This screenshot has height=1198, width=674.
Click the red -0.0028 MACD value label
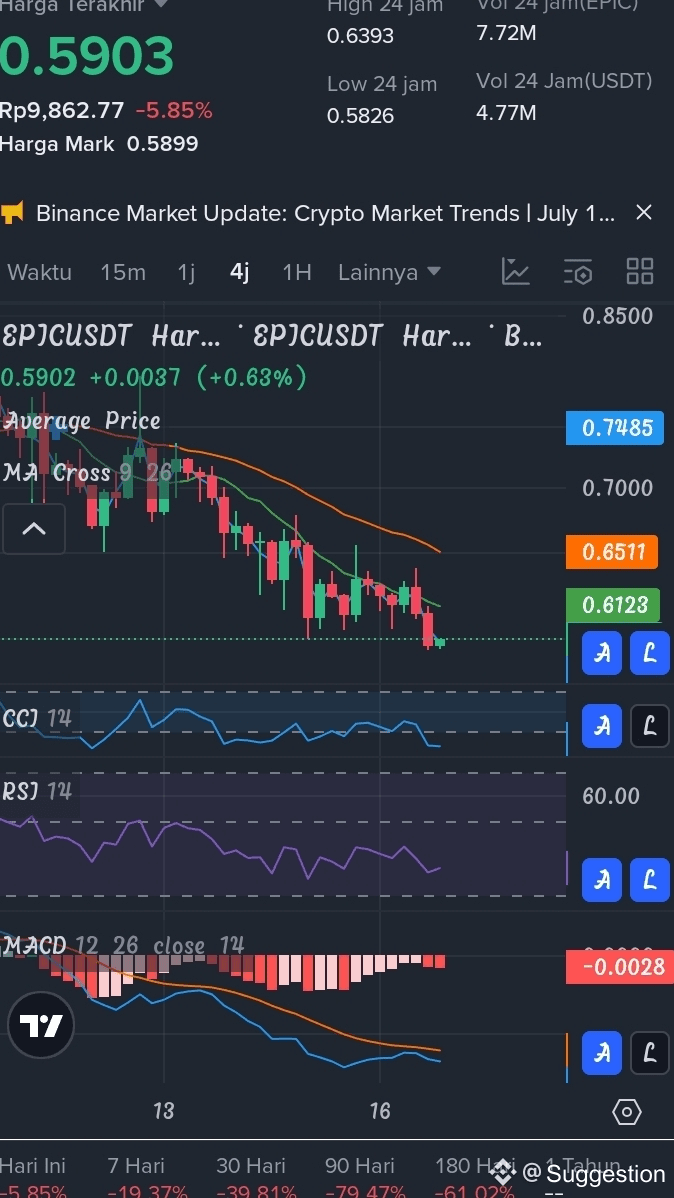(x=620, y=966)
